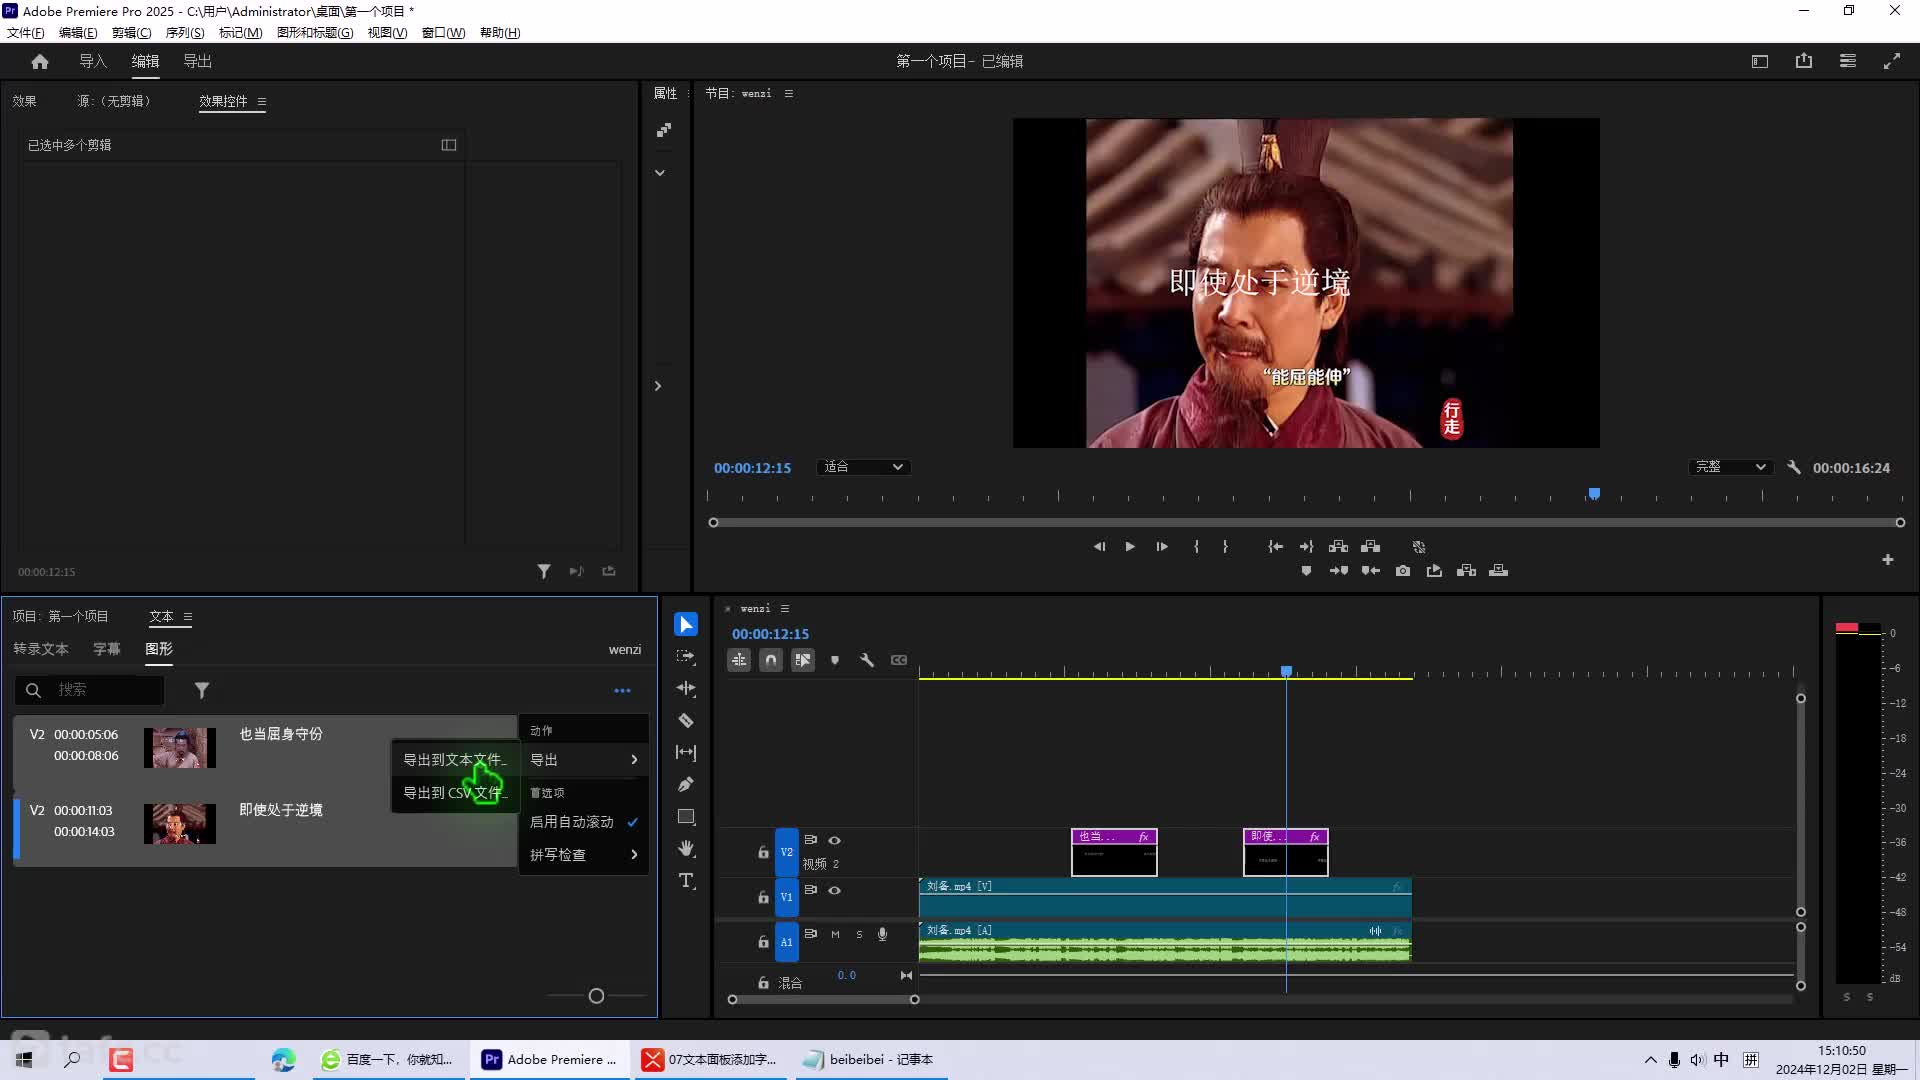1920x1080 pixels.
Task: Open timeline wrench settings
Action: [x=867, y=661]
